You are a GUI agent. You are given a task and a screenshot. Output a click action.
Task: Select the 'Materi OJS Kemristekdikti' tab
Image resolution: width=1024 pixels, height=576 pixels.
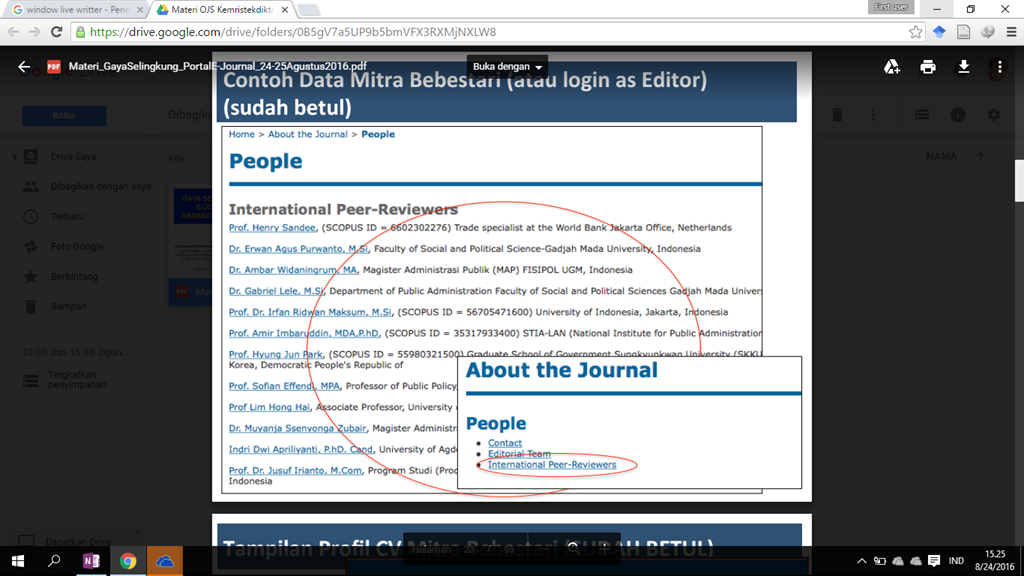tap(222, 10)
